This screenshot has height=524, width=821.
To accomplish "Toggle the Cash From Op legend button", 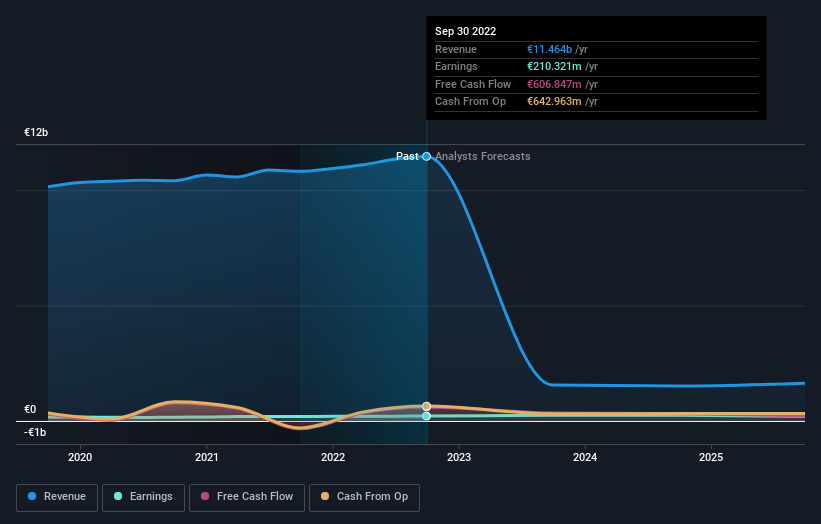I will pos(364,497).
